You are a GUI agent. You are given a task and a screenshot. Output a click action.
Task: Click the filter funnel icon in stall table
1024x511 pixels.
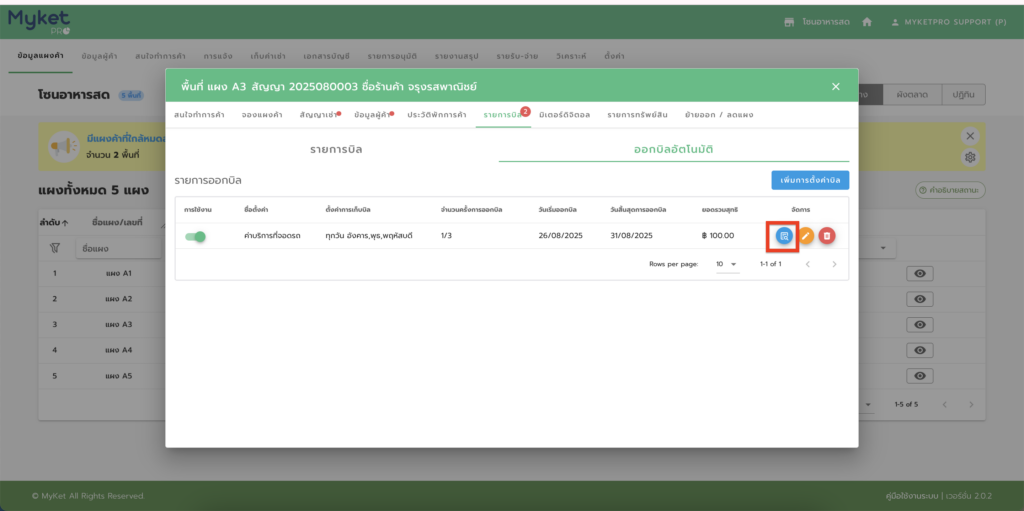coord(55,248)
